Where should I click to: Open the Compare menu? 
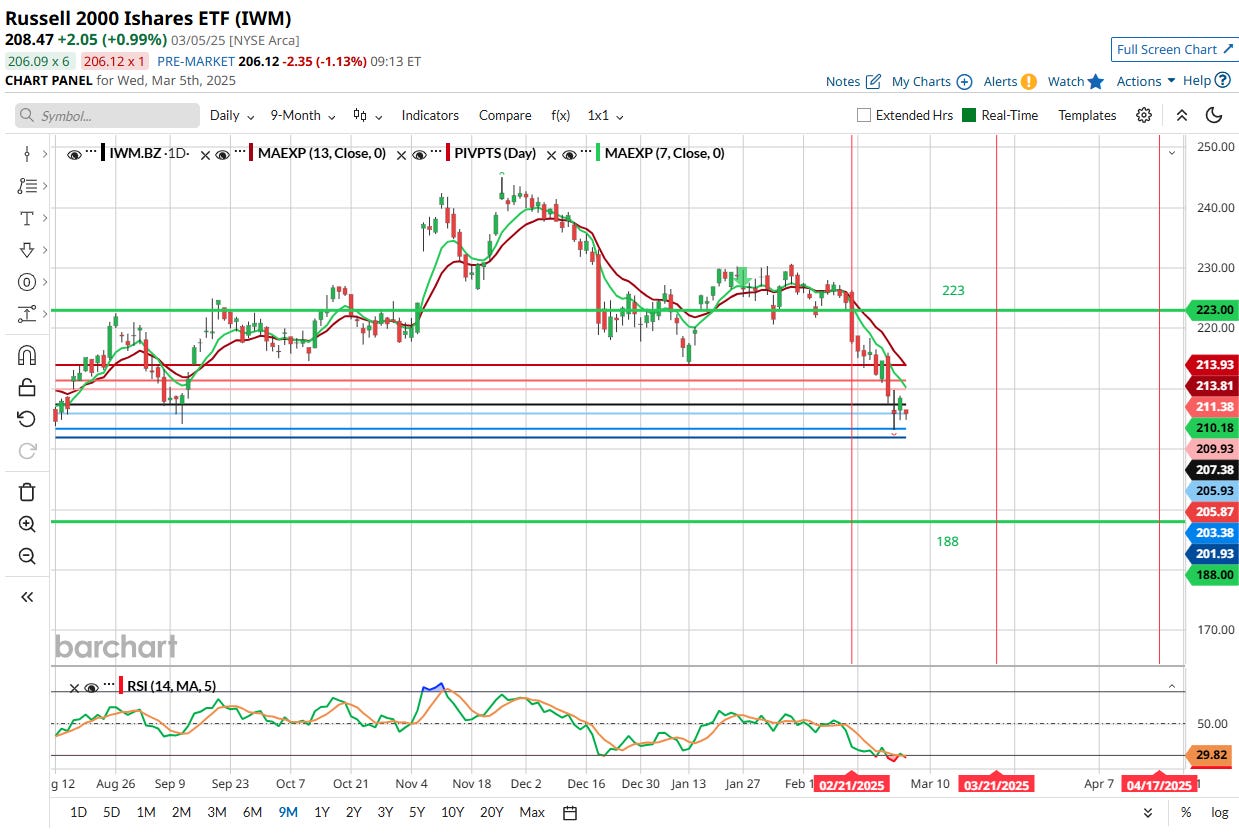click(505, 115)
